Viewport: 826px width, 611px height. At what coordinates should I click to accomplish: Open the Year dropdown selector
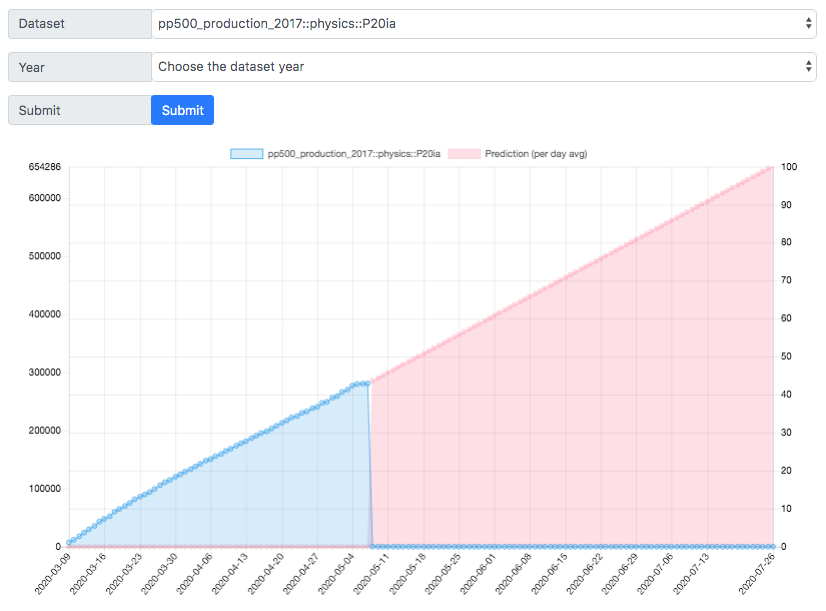point(484,67)
